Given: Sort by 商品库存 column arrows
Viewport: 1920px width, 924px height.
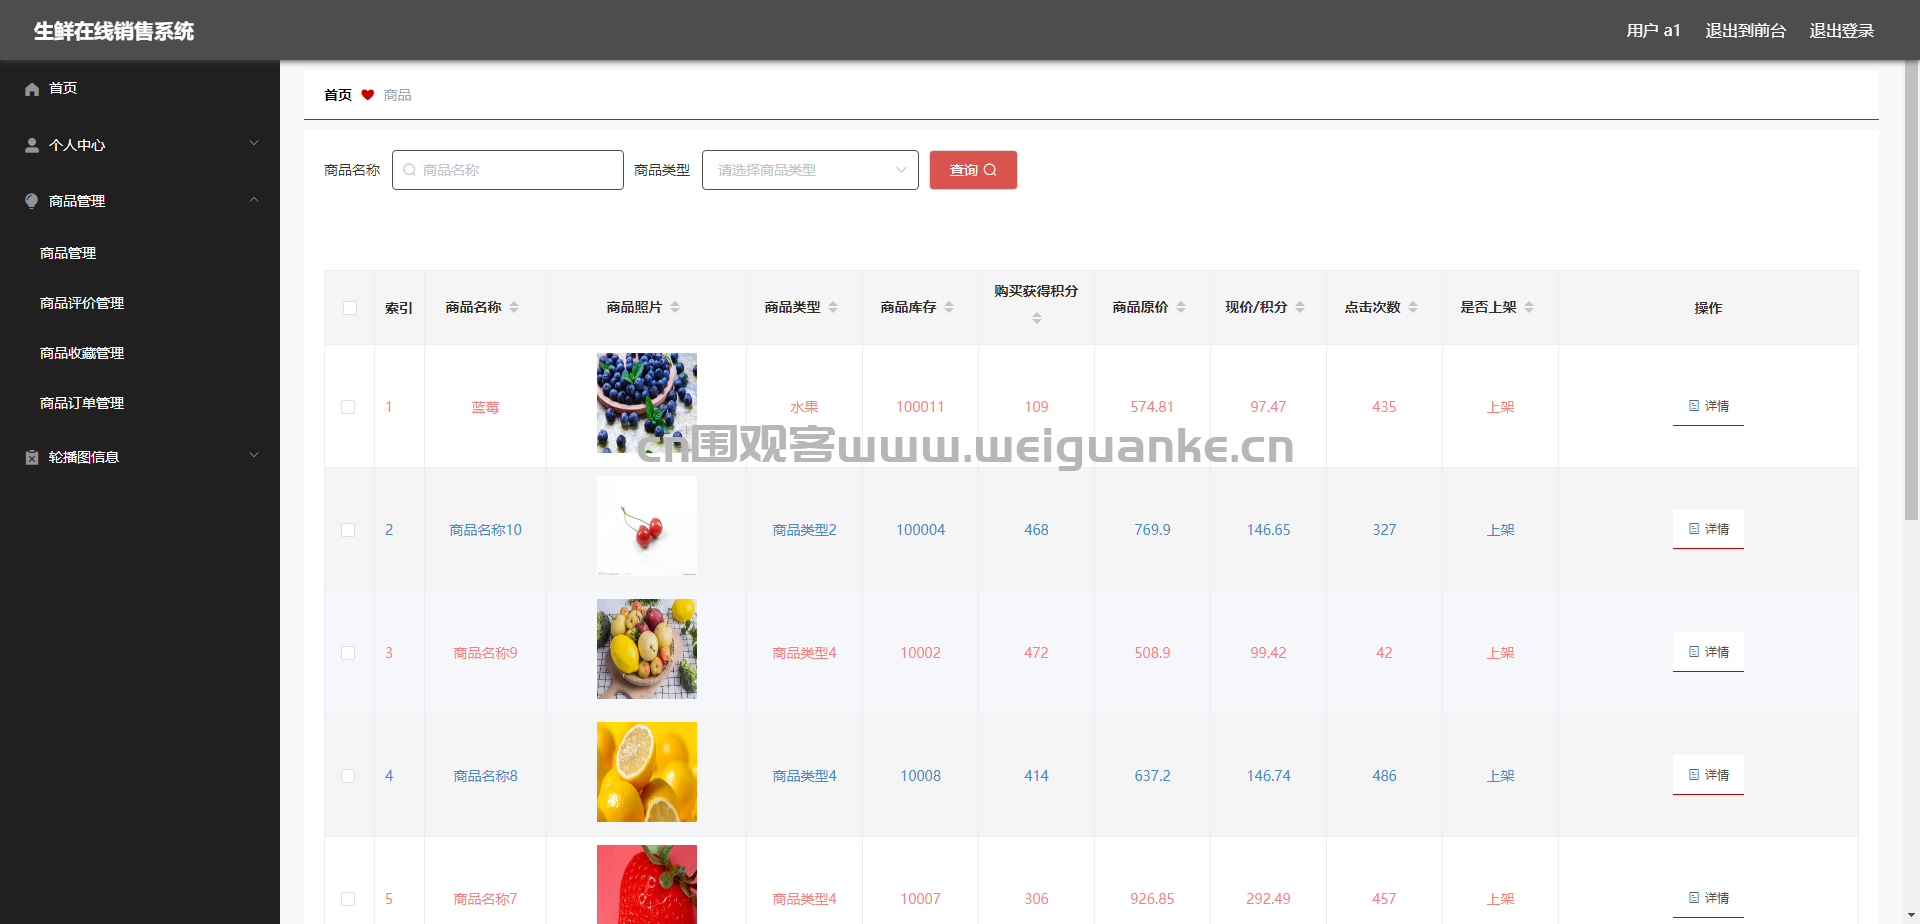Looking at the screenshot, I should [x=949, y=307].
